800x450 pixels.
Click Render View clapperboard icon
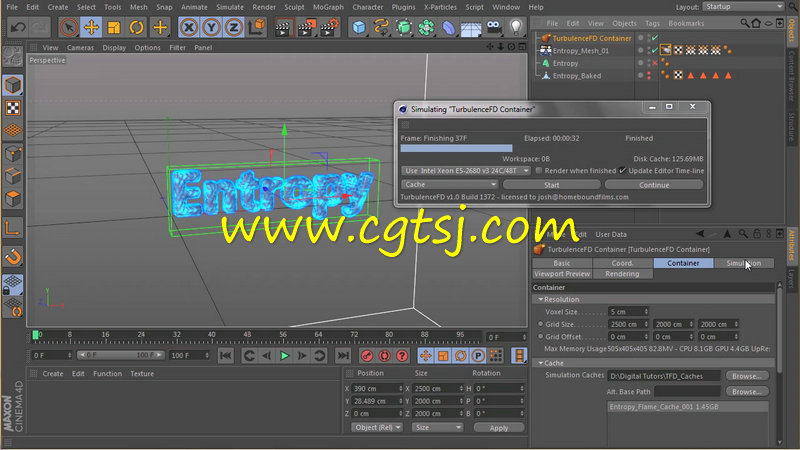pyautogui.click(x=283, y=28)
